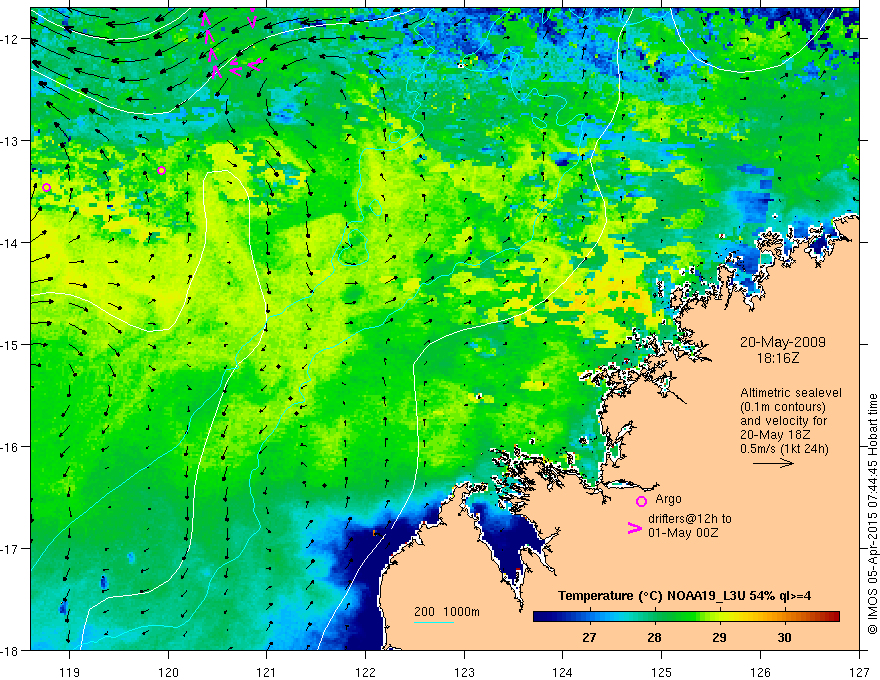The width and height of the screenshot is (880, 680).
Task: Click longitude label 127
Action: point(859,672)
